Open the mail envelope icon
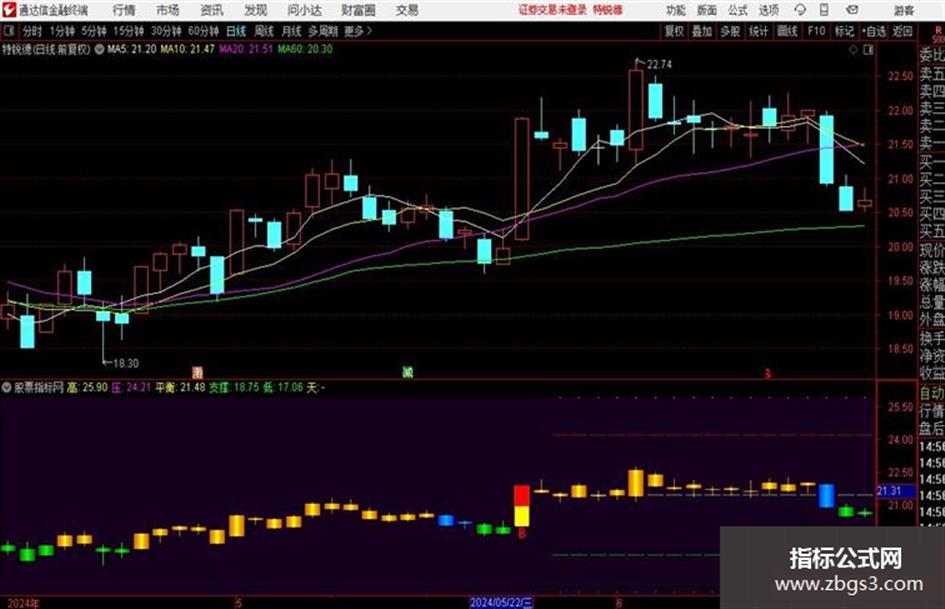 pos(852,10)
